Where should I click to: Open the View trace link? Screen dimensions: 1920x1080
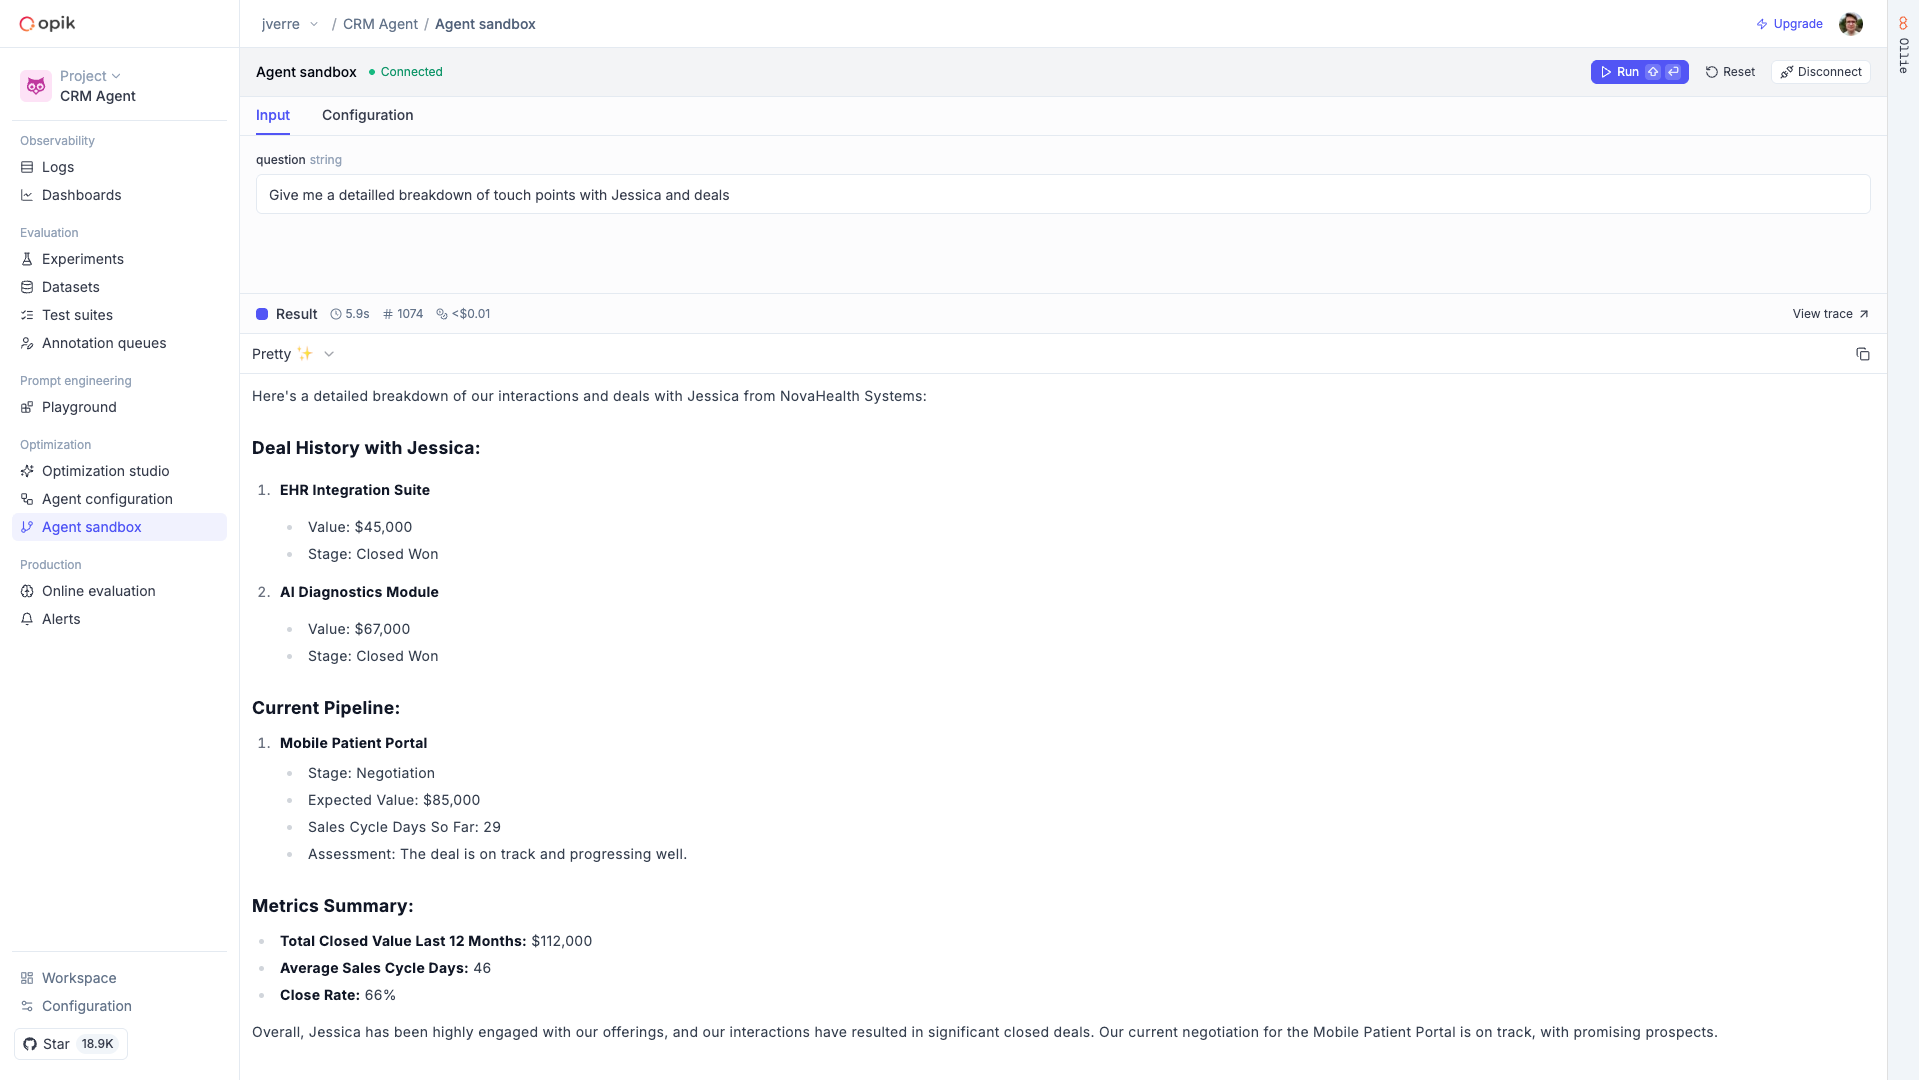tap(1830, 314)
